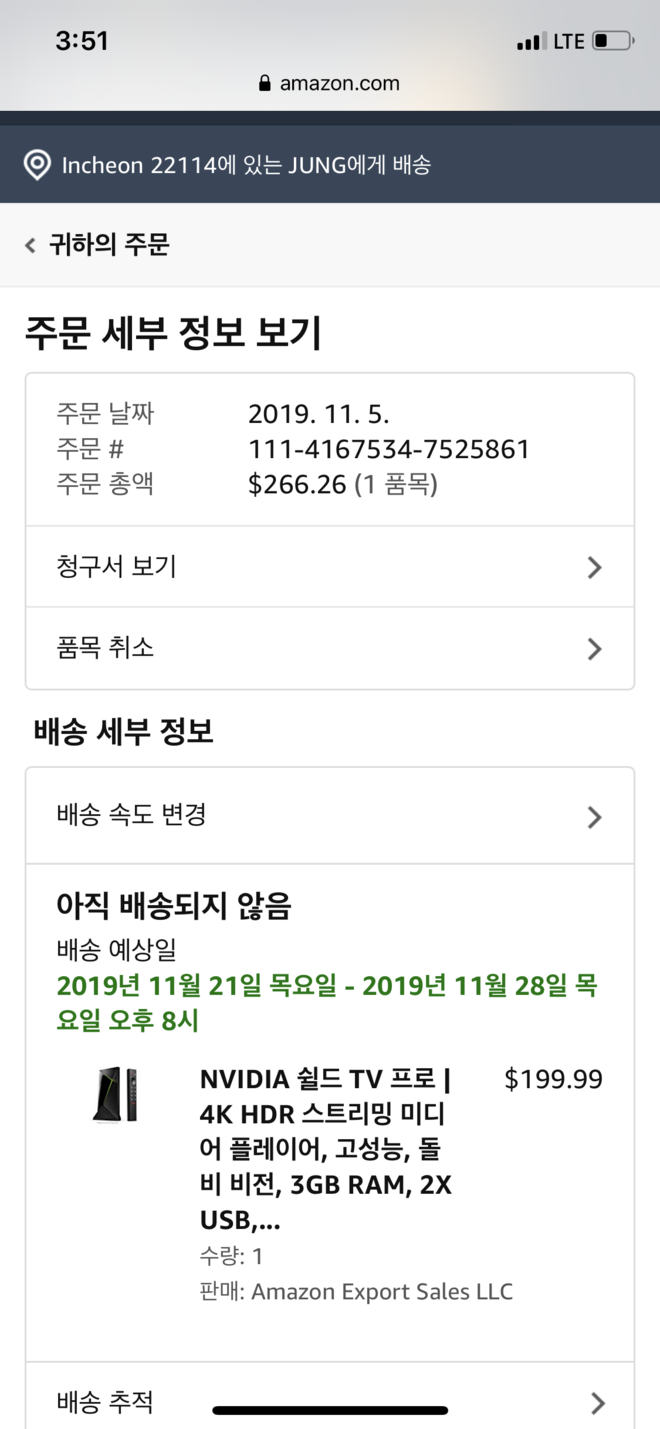Go back via the 귀하의 주문 text
The width and height of the screenshot is (660, 1429).
pyautogui.click(x=109, y=245)
